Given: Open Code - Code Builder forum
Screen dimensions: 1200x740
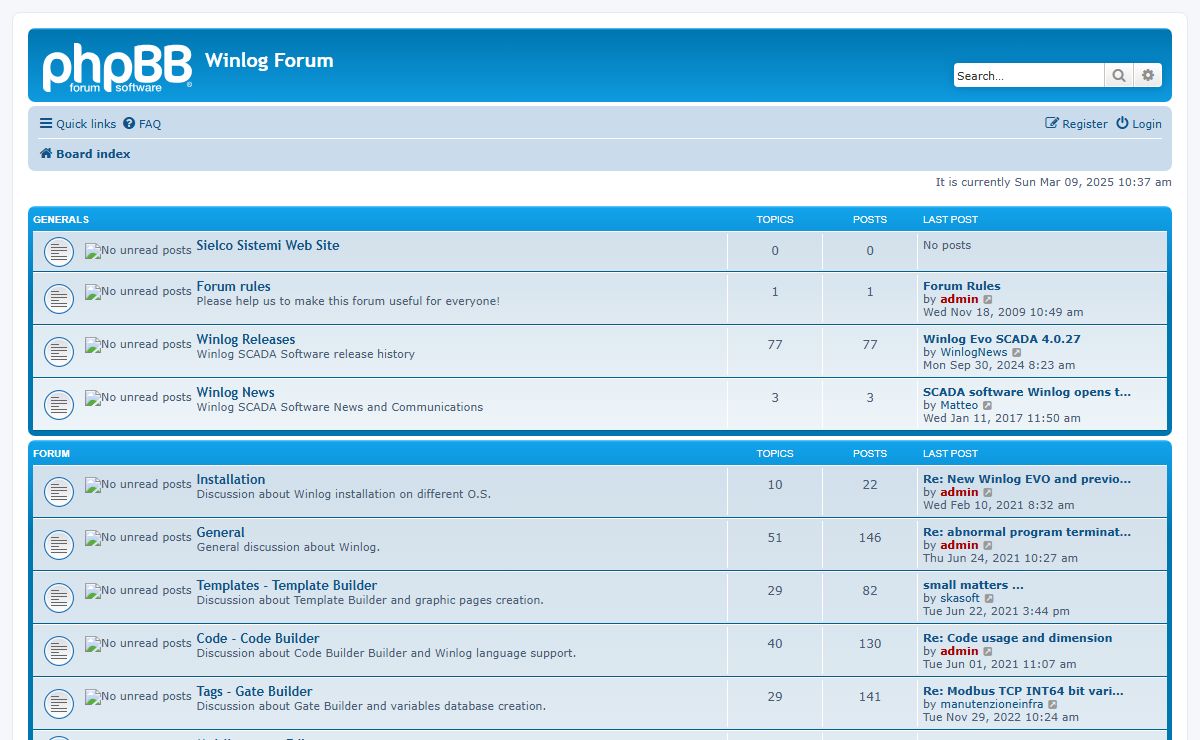Looking at the screenshot, I should tap(258, 638).
